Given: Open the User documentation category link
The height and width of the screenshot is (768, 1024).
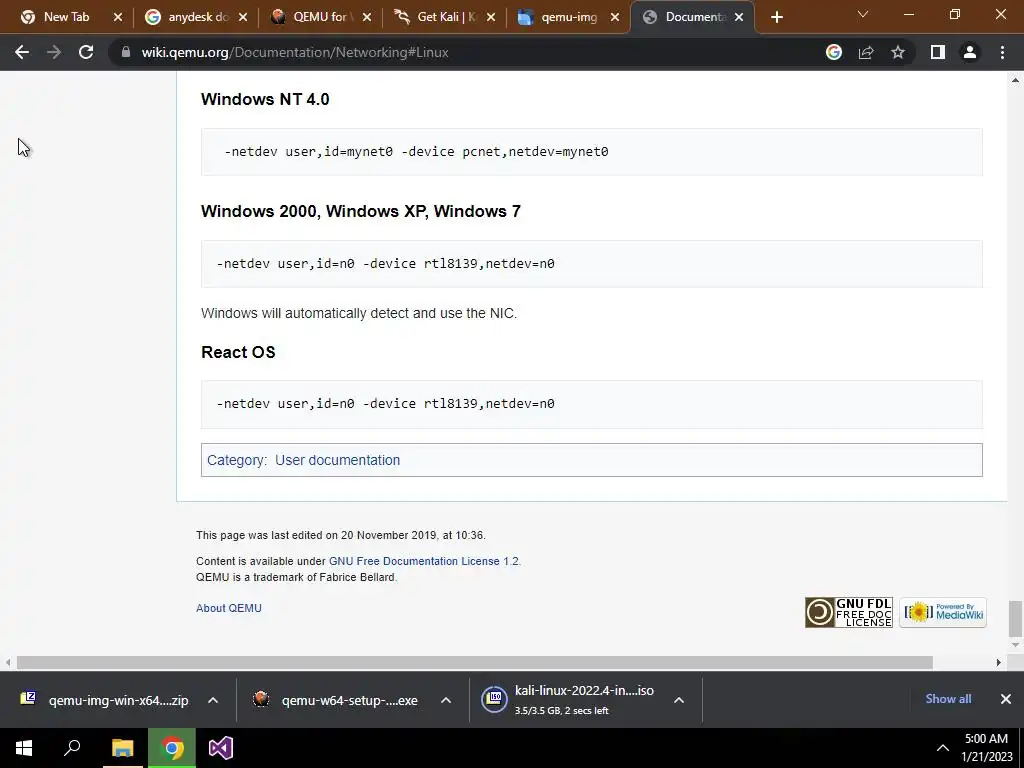Looking at the screenshot, I should tap(337, 460).
